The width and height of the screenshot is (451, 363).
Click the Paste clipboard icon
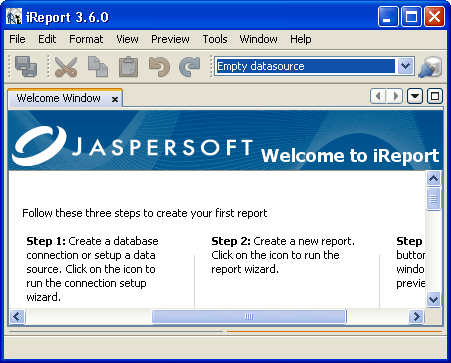click(x=128, y=67)
